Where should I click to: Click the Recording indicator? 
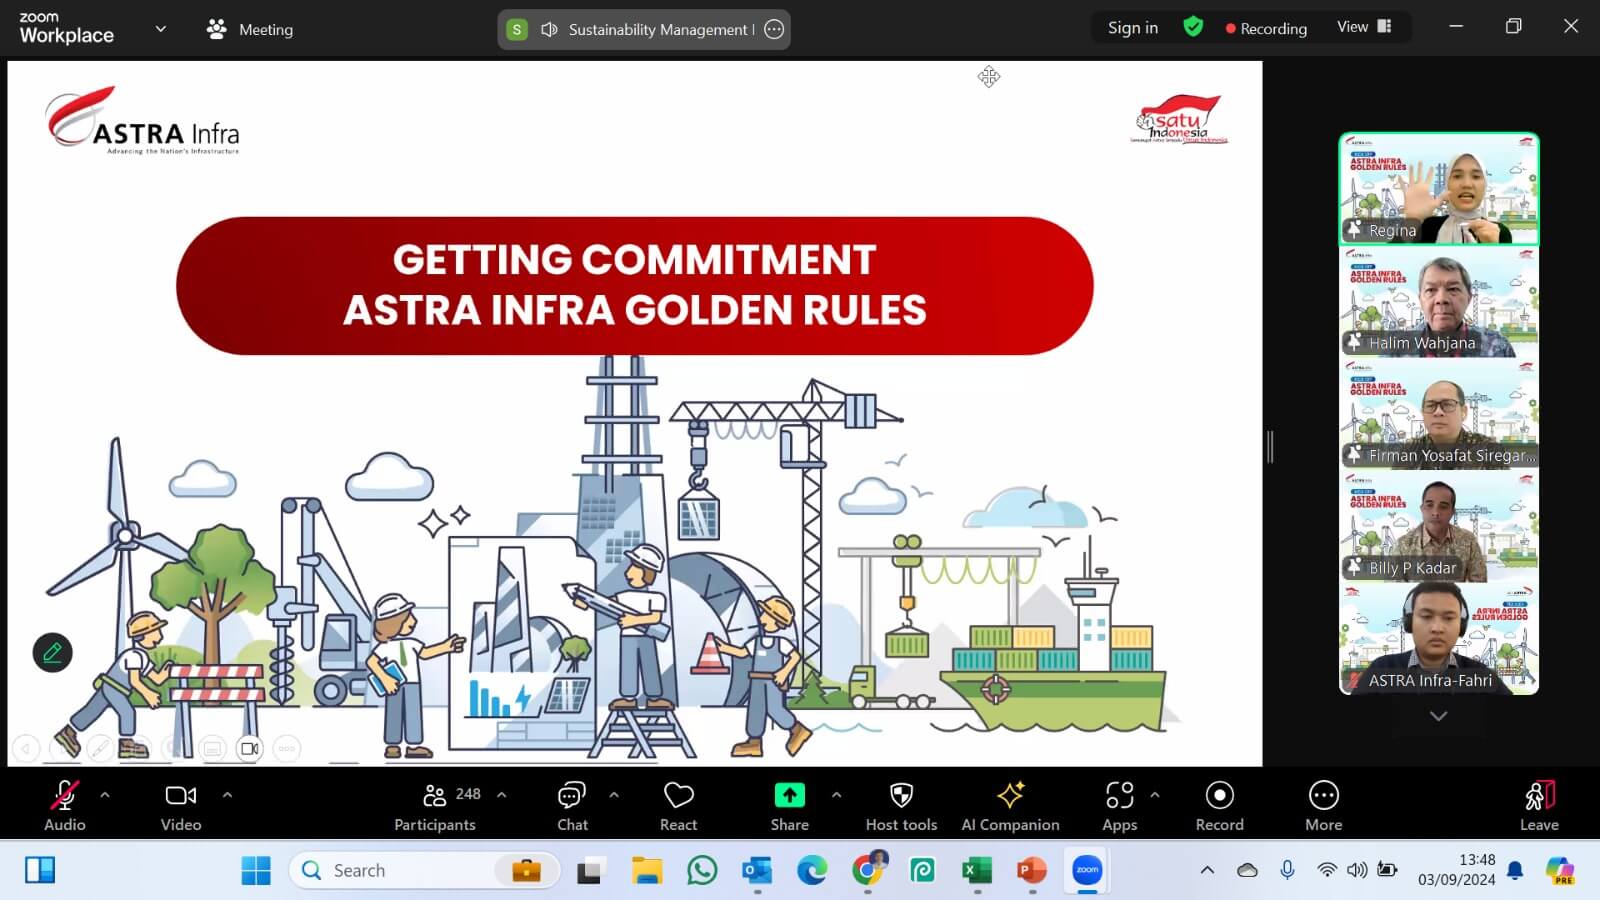(1266, 28)
